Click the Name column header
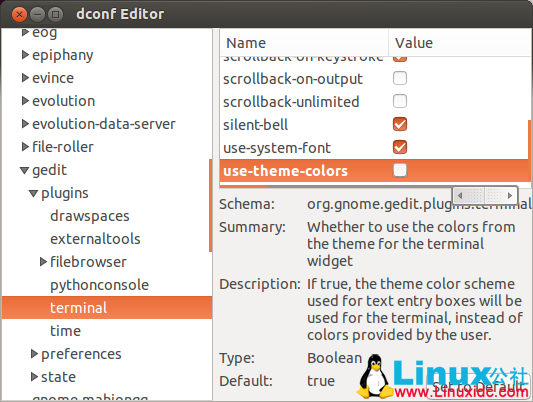Viewport: 533px width, 402px height. click(x=304, y=43)
